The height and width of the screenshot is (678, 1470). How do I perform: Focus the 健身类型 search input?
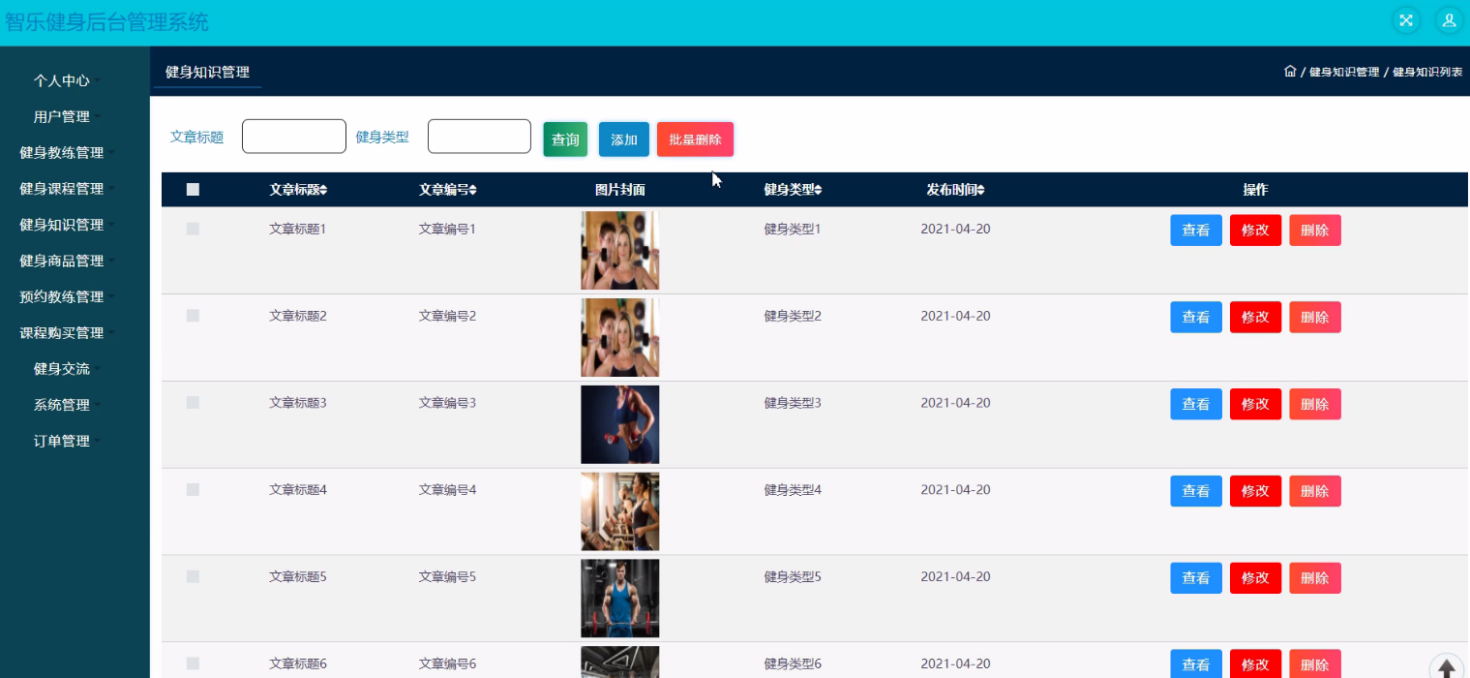pos(479,137)
